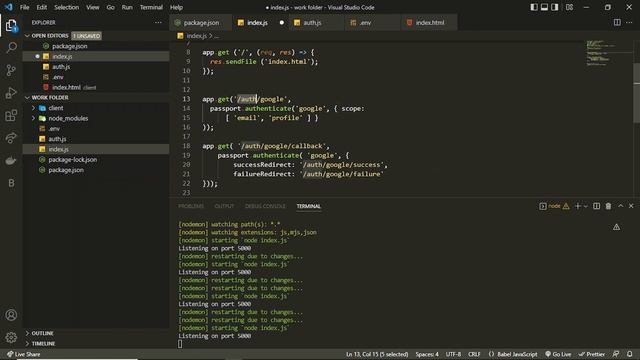Screen dimensions: 640x360
Task: Toggle the primary side bar layout icon
Action: tap(534, 7)
